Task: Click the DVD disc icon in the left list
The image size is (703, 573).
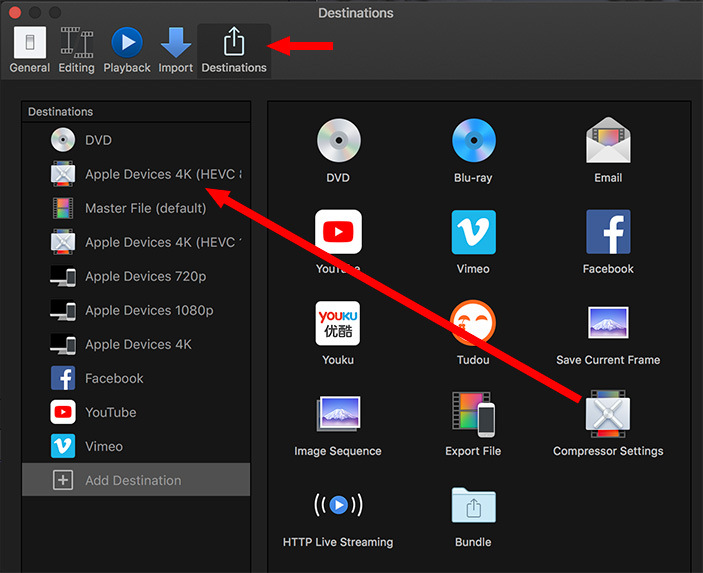Action: (x=63, y=140)
